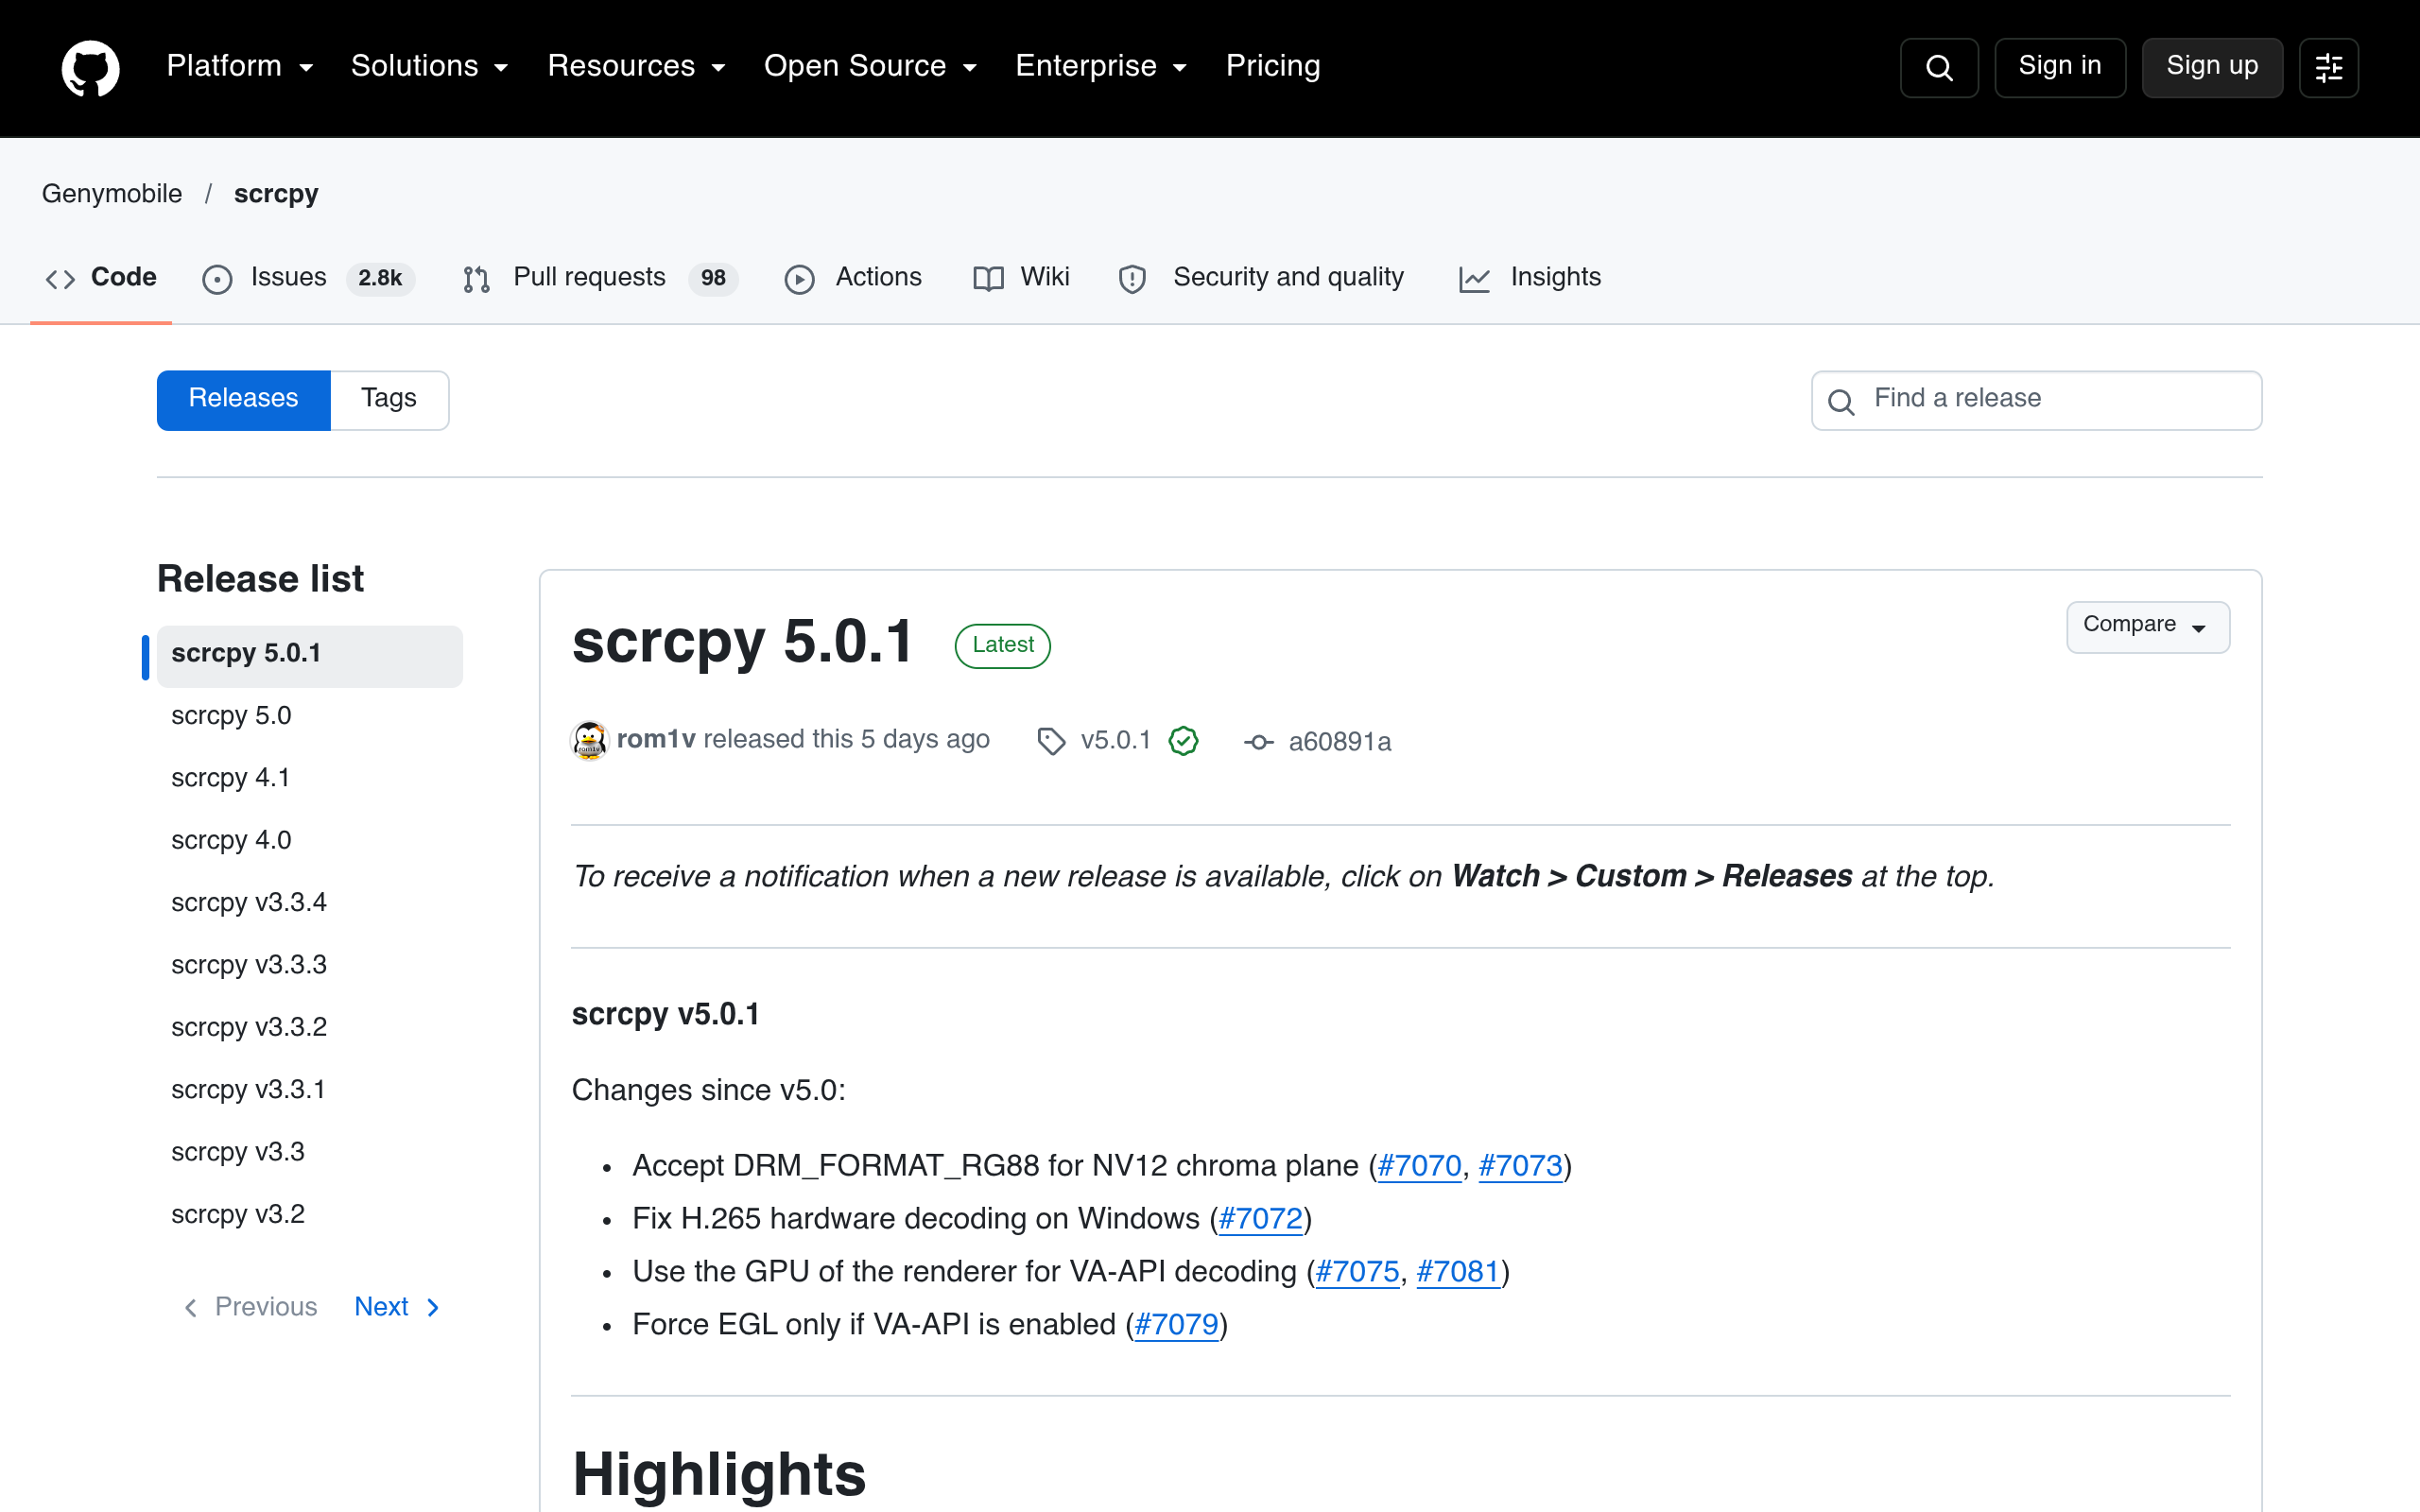Expand the Resources menu
This screenshot has width=2420, height=1512.
(636, 66)
